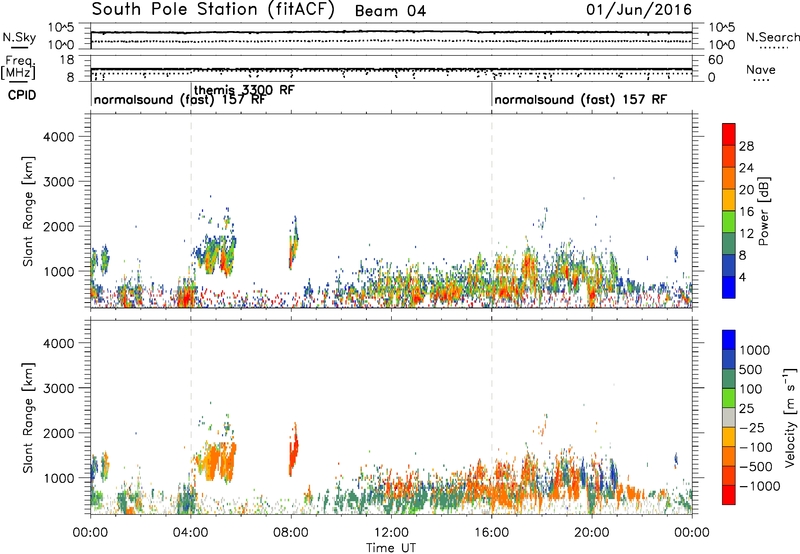This screenshot has height=554, width=800.
Task: Click the '08:00' time axis label
Action: (291, 533)
